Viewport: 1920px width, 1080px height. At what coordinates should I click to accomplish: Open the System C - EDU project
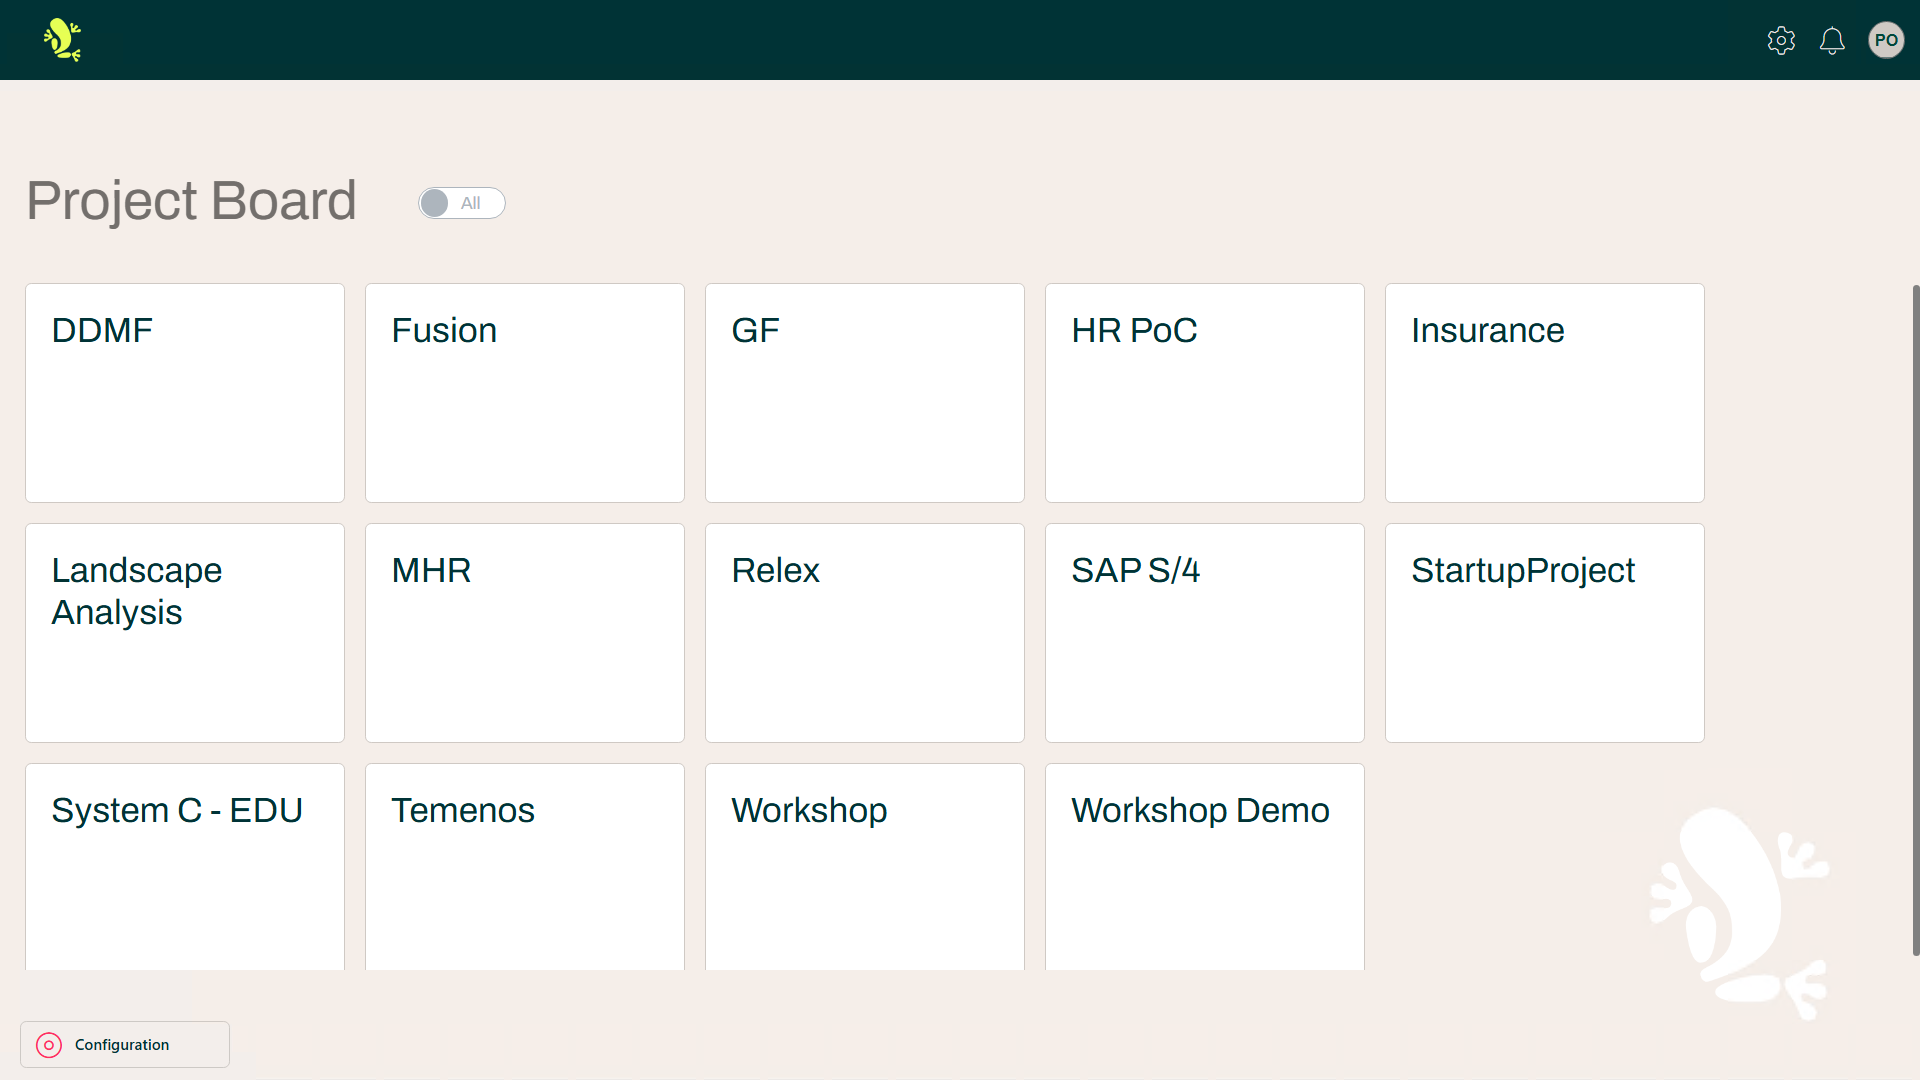[184, 866]
